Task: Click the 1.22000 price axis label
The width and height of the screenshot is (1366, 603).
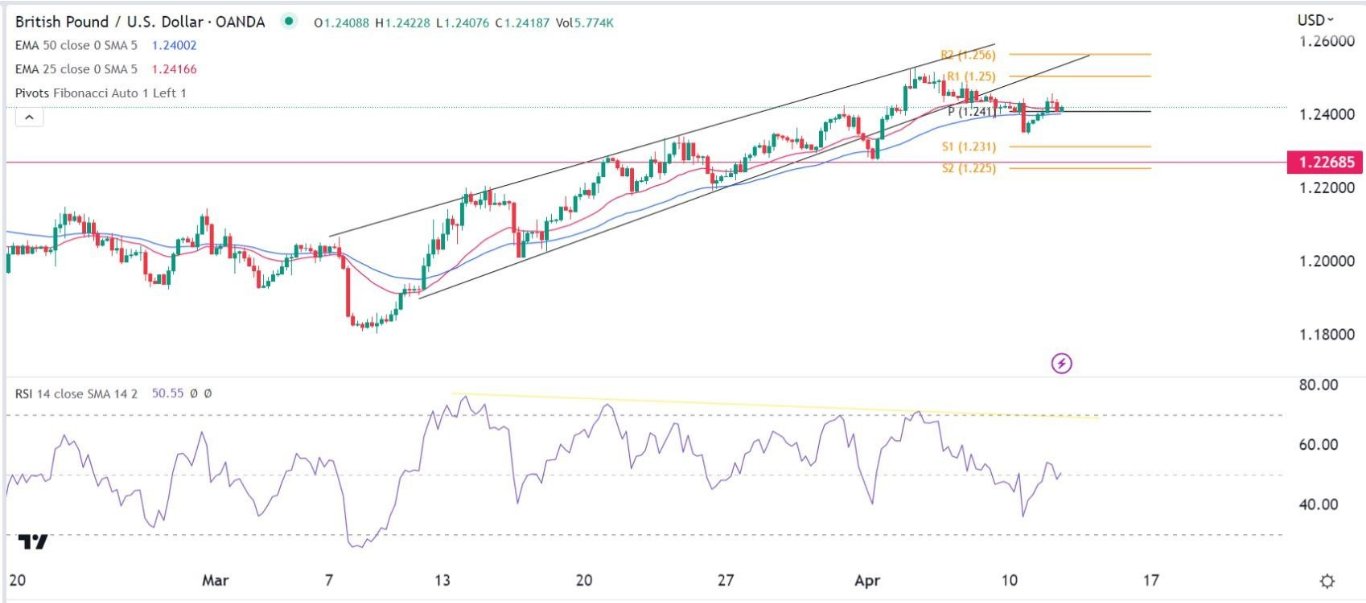Action: 1325,188
